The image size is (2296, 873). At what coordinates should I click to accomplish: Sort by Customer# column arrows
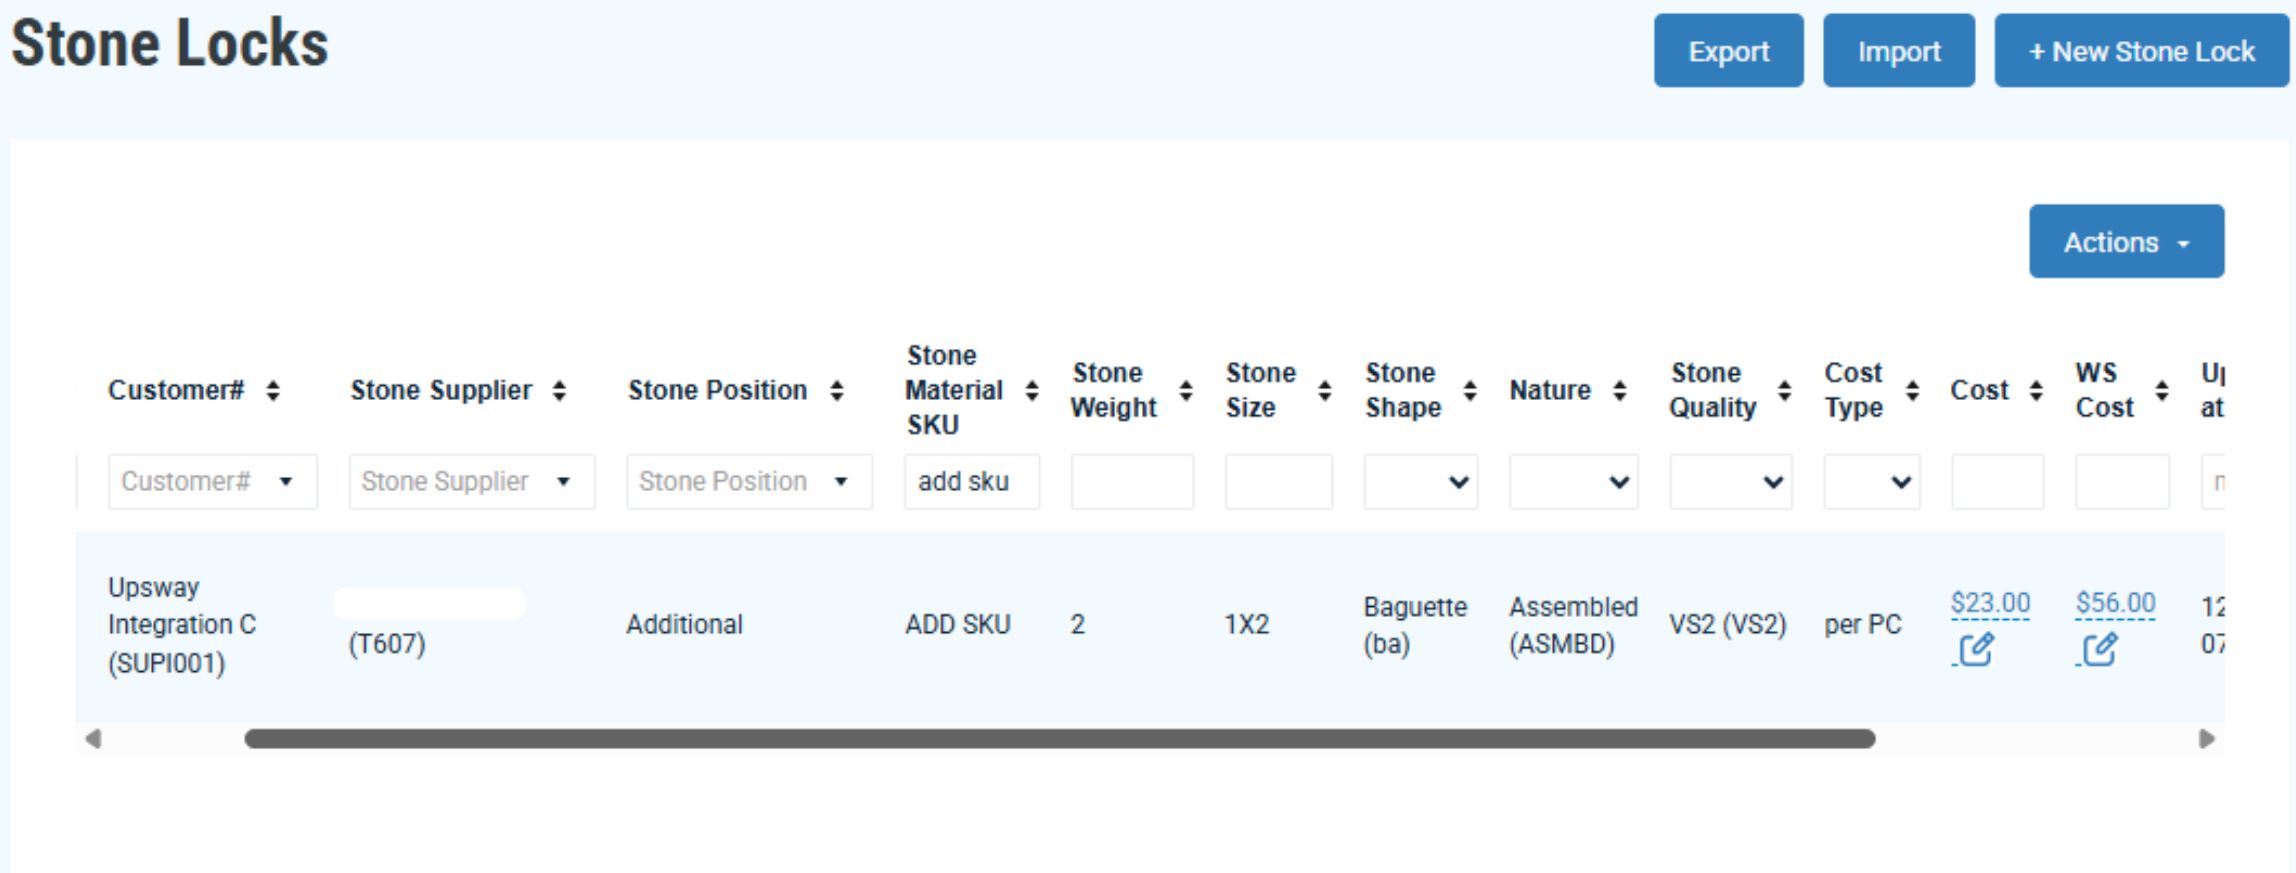coord(273,391)
